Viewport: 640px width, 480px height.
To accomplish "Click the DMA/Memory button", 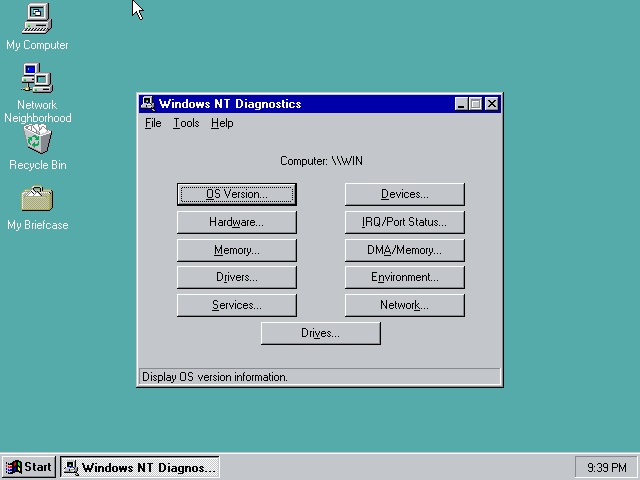I will coord(404,250).
